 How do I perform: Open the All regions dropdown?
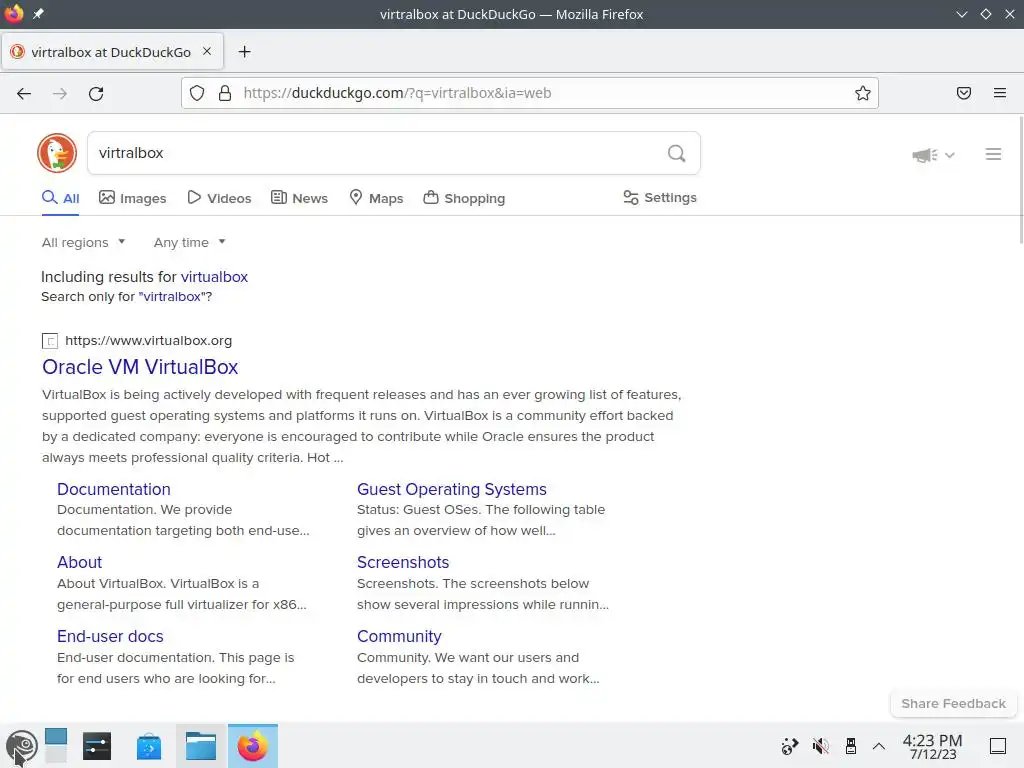coord(83,242)
